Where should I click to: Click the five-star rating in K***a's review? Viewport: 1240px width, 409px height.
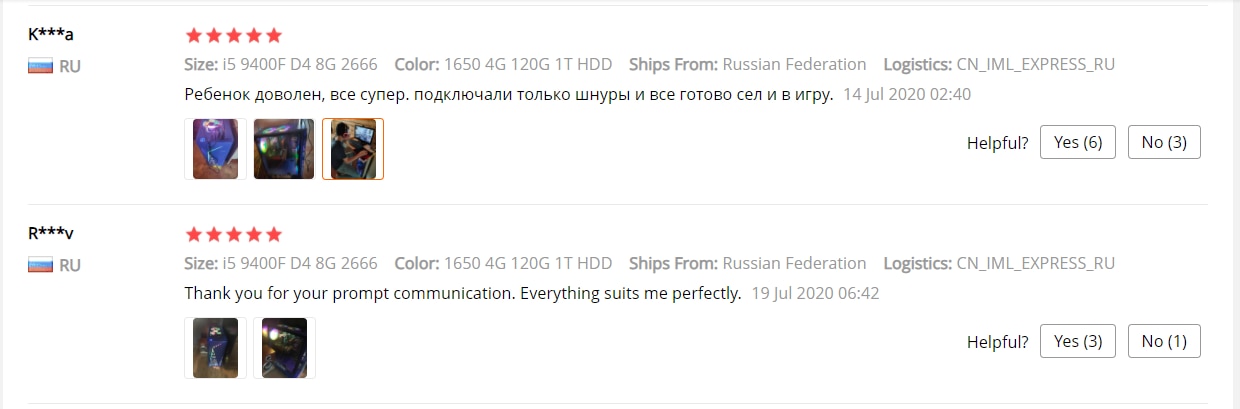pyautogui.click(x=234, y=35)
